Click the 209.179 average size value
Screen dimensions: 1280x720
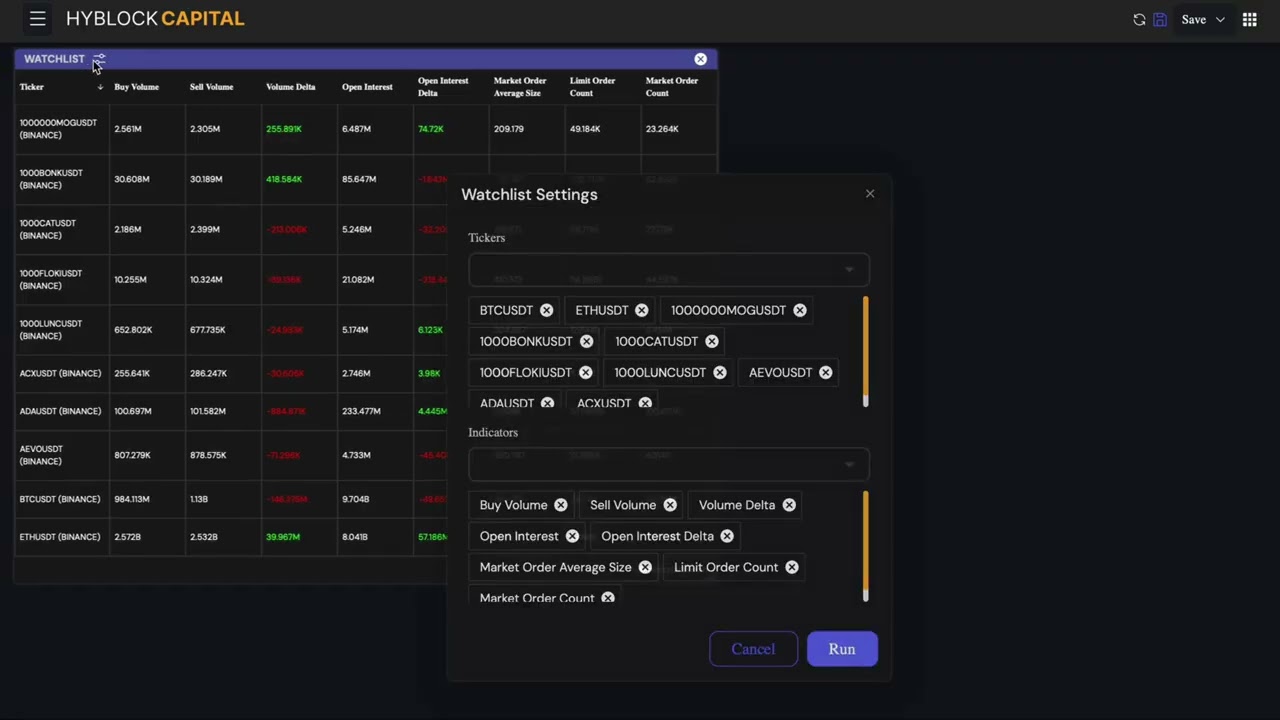click(x=509, y=129)
